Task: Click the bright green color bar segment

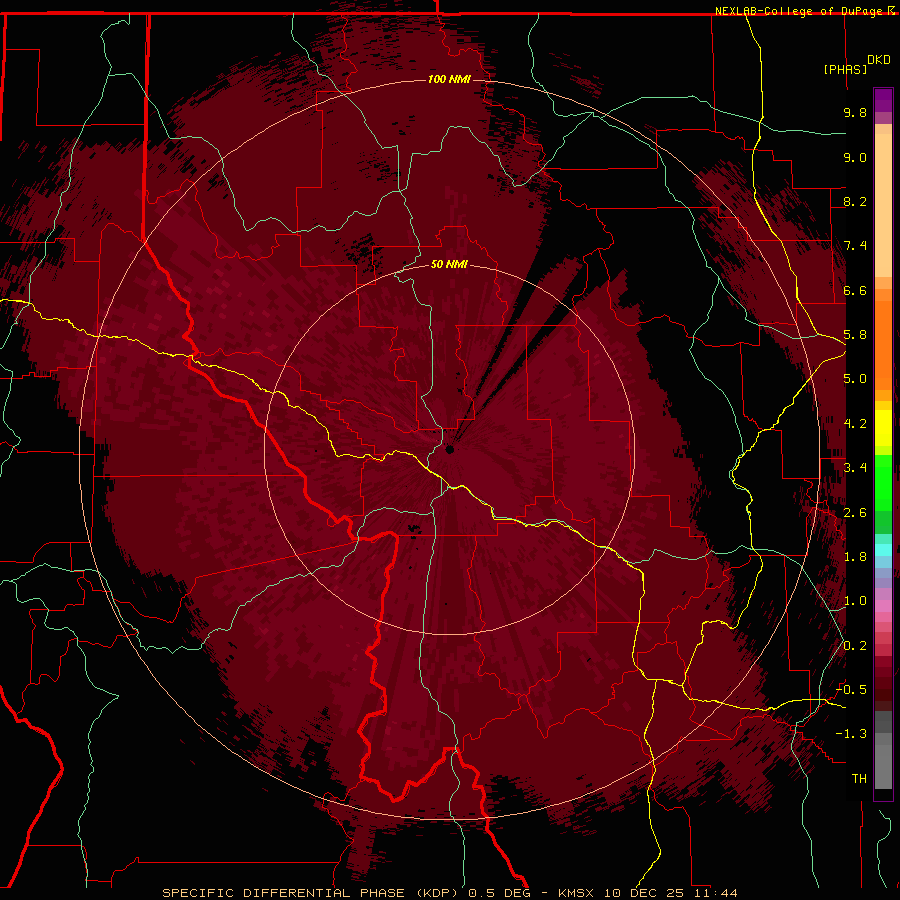Action: coord(883,482)
